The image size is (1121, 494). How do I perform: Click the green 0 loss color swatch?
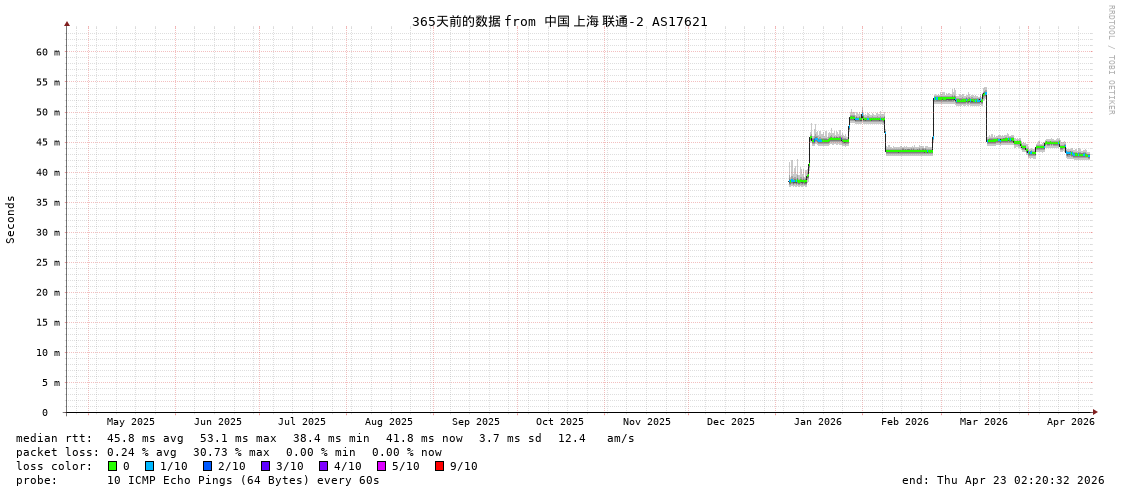pyautogui.click(x=113, y=466)
